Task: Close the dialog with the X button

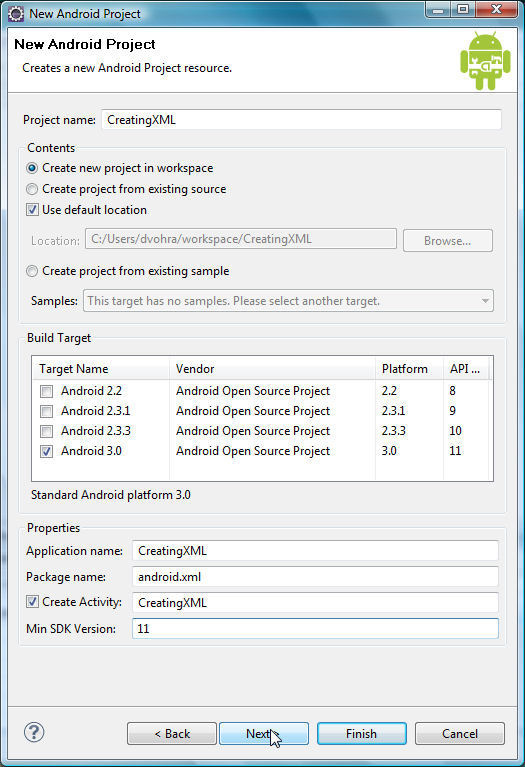Action: (496, 10)
